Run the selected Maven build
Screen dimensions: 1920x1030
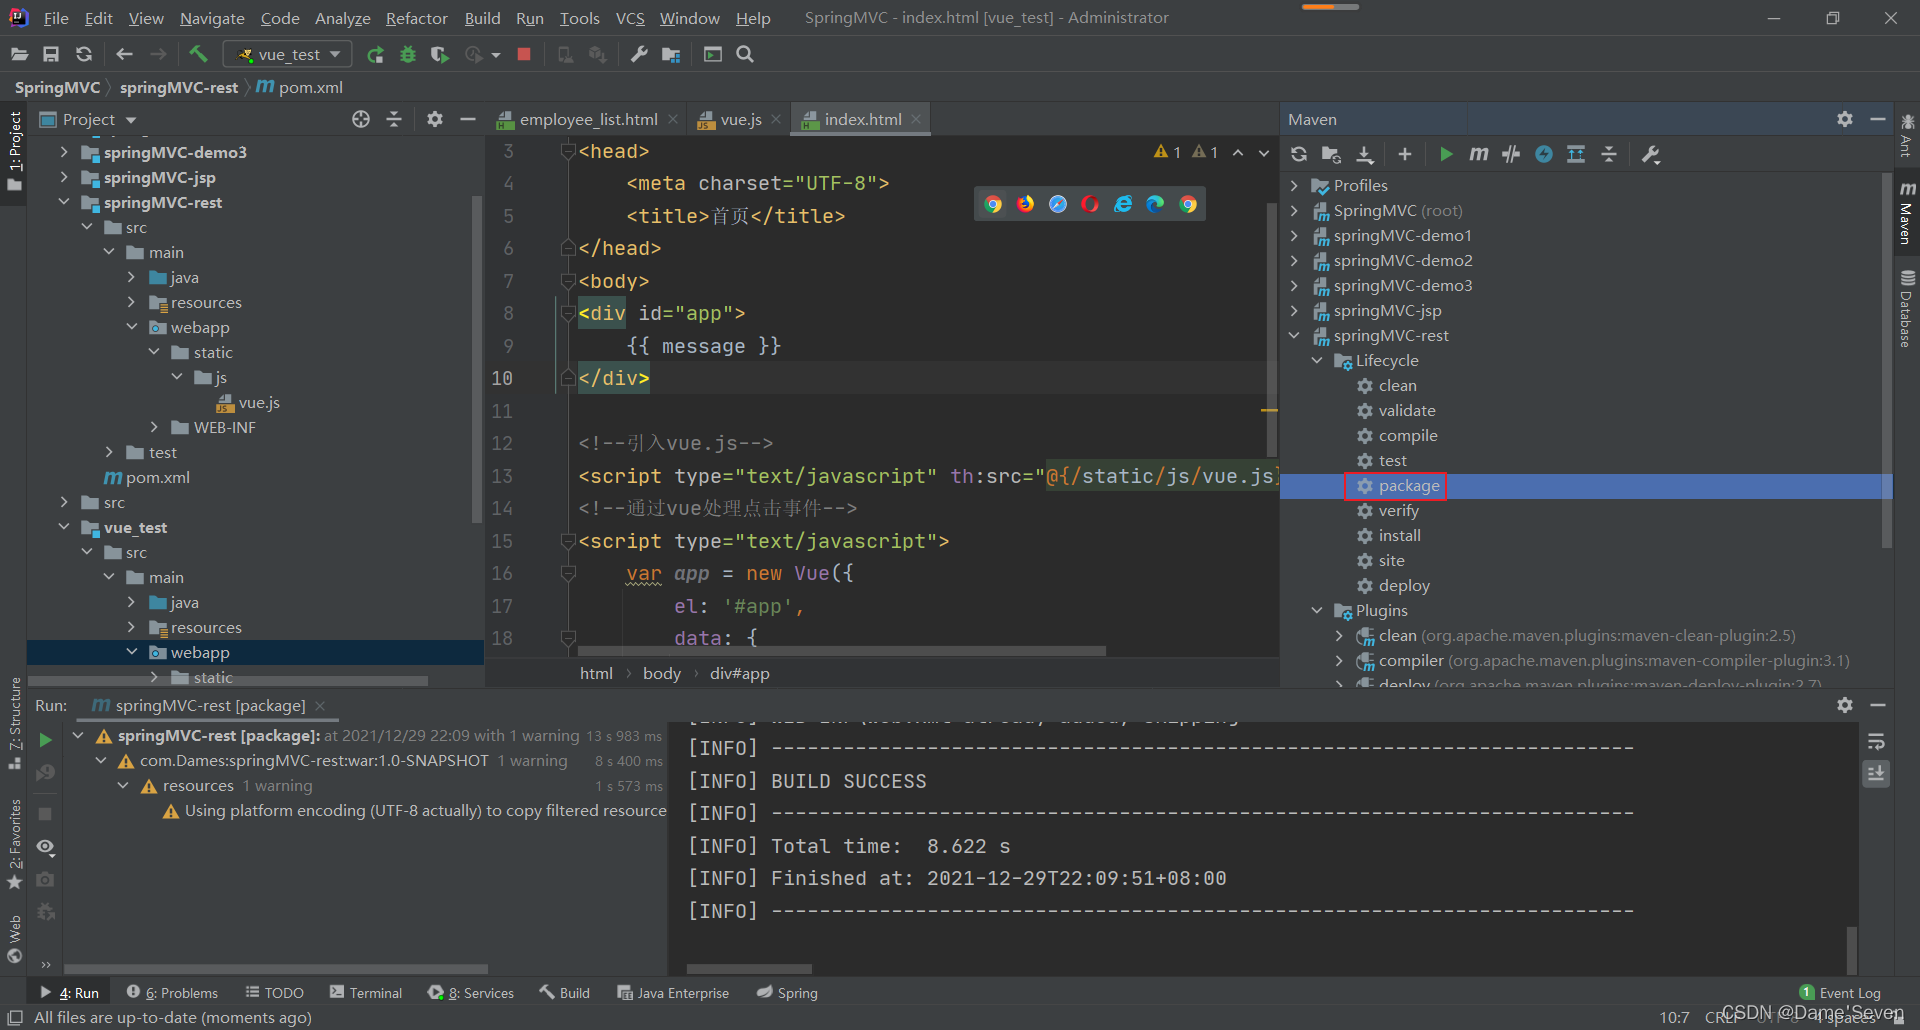pyautogui.click(x=1446, y=154)
